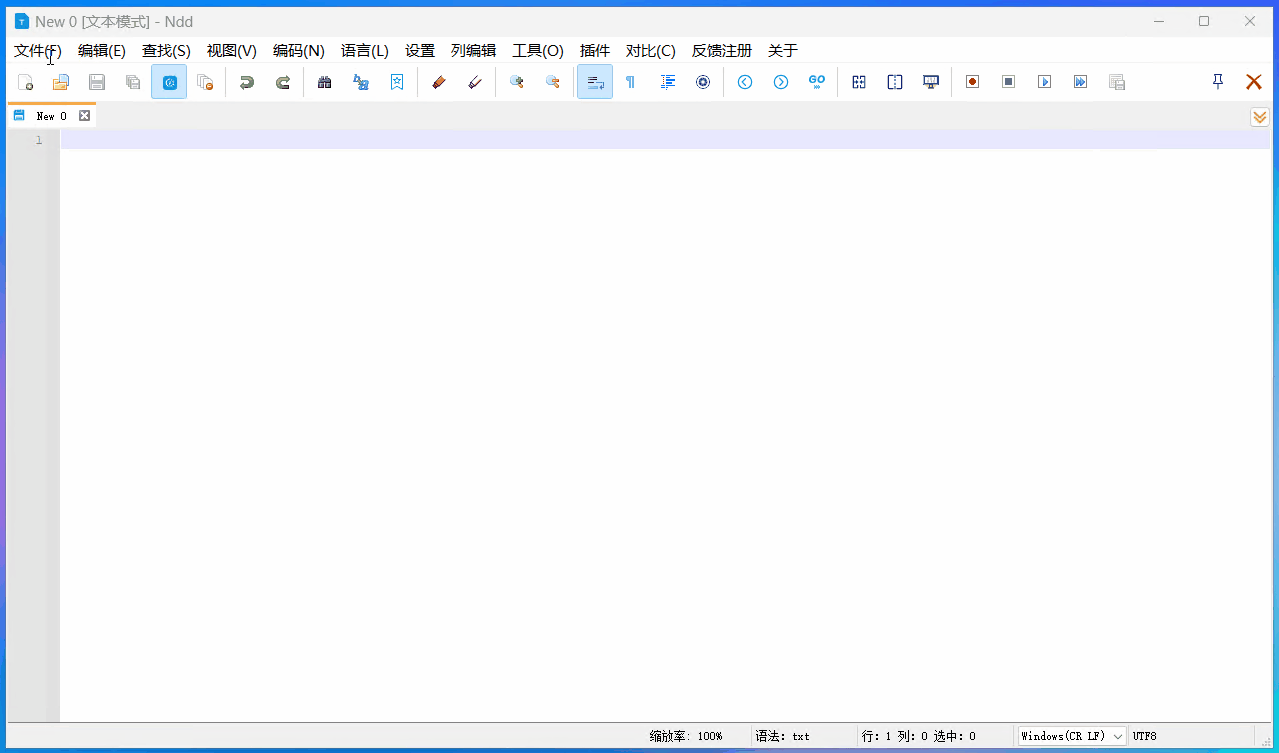This screenshot has width=1279, height=753.
Task: Open the 查找(S) menu
Action: 166,51
